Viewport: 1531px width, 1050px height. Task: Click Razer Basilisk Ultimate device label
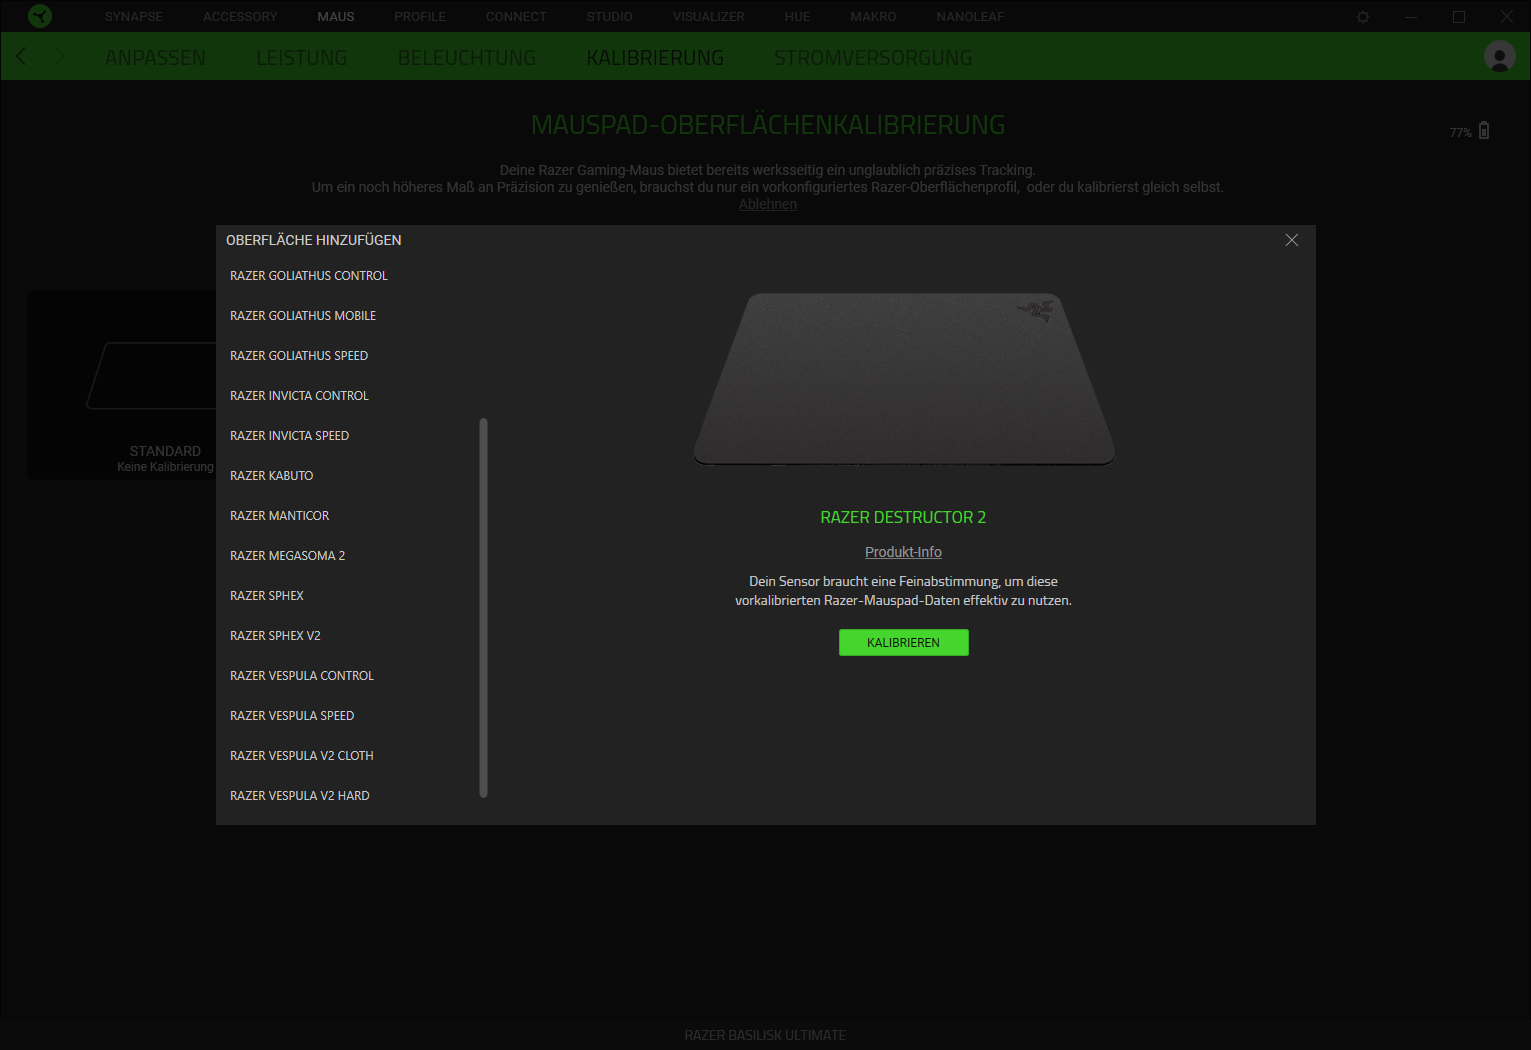pyautogui.click(x=765, y=1035)
